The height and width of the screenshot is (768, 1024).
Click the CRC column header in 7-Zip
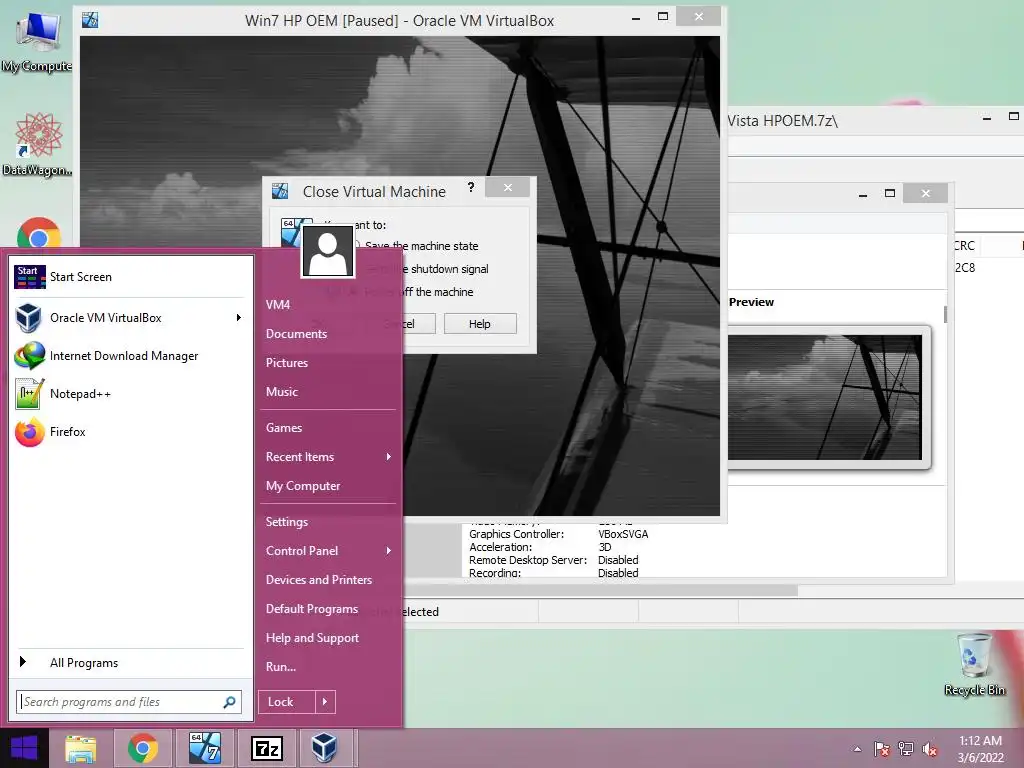coord(965,246)
